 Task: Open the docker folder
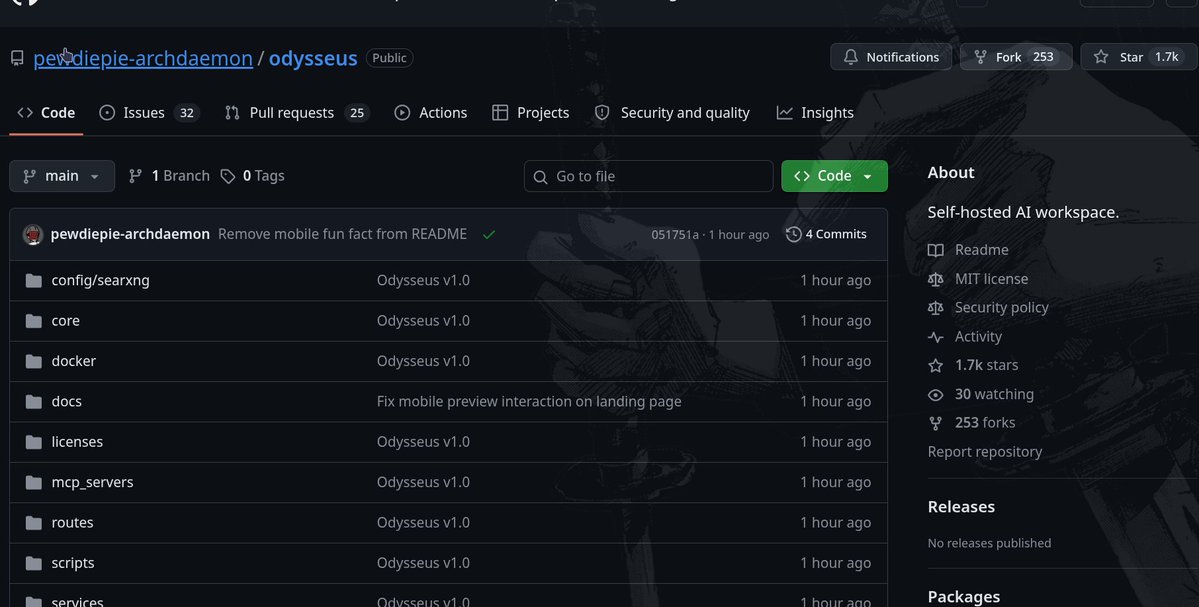click(x=73, y=361)
